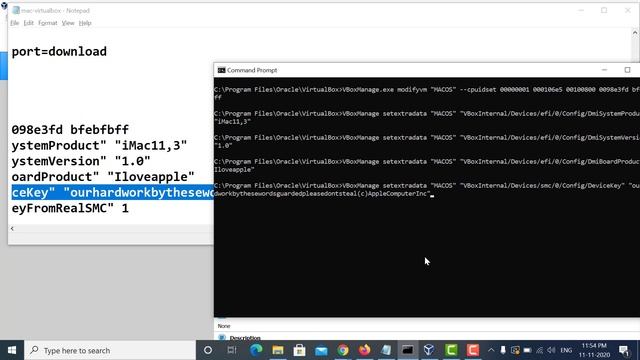Open Task View on taskbar
The image size is (640, 360).
(232, 350)
